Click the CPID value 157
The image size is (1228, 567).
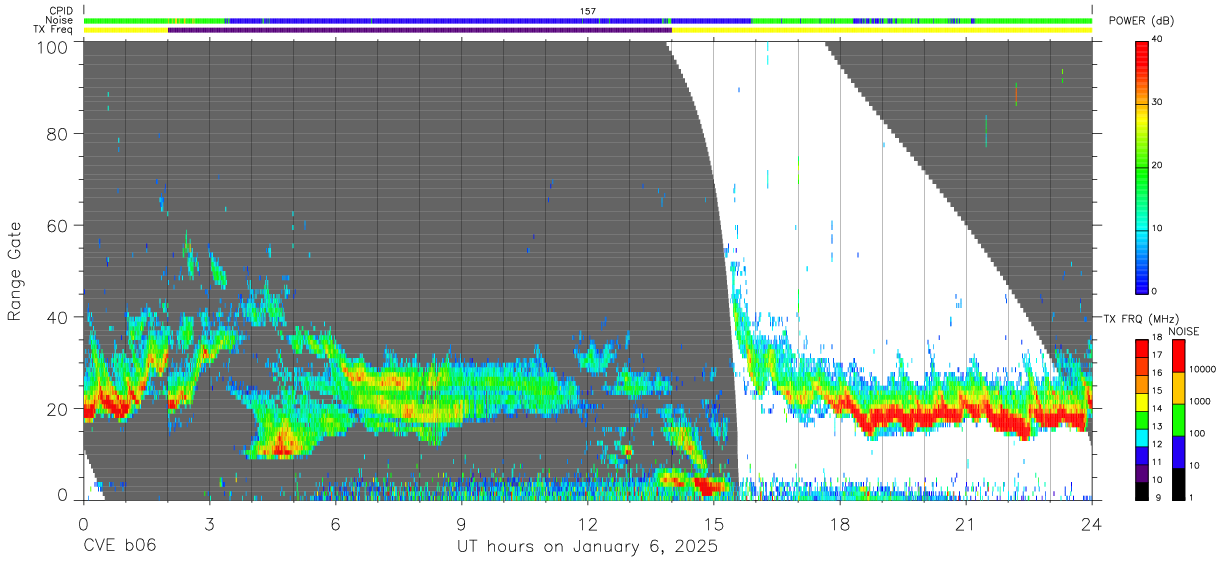point(588,11)
